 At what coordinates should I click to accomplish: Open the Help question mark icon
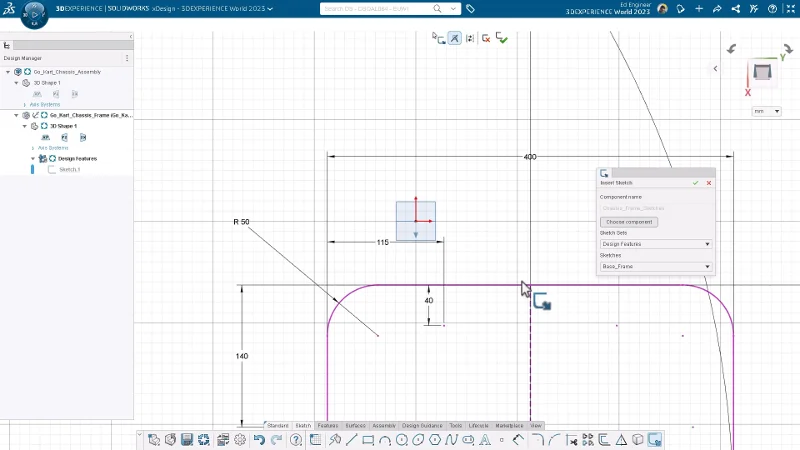[296, 439]
